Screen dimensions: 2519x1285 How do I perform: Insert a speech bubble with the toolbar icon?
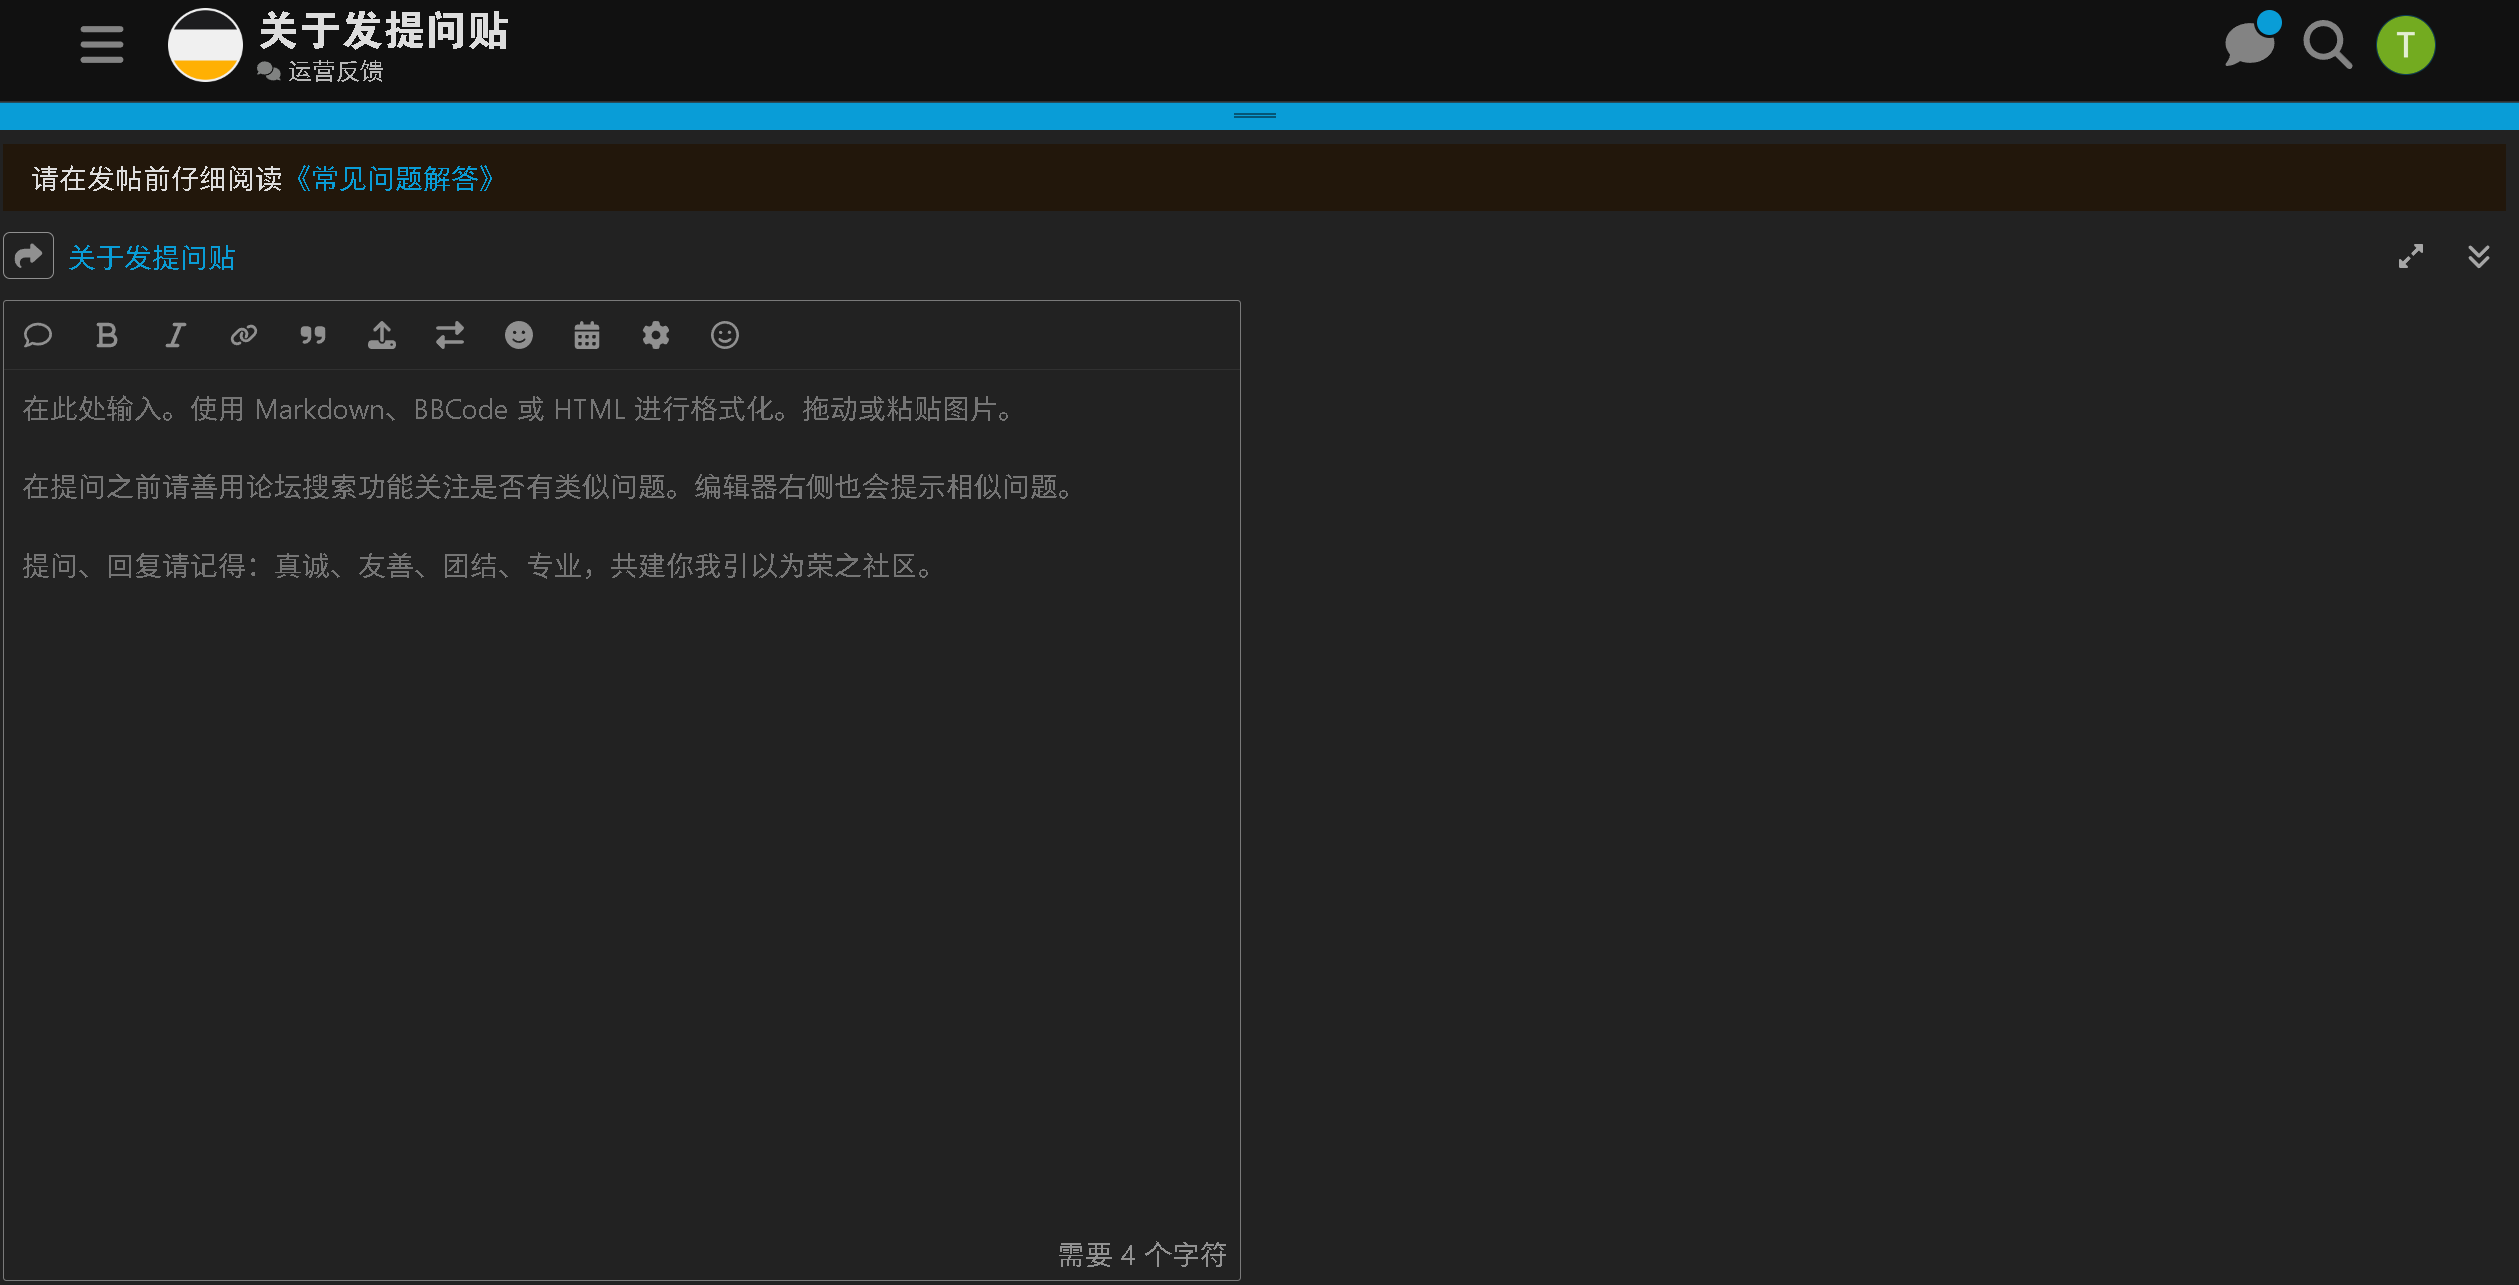pyautogui.click(x=38, y=335)
